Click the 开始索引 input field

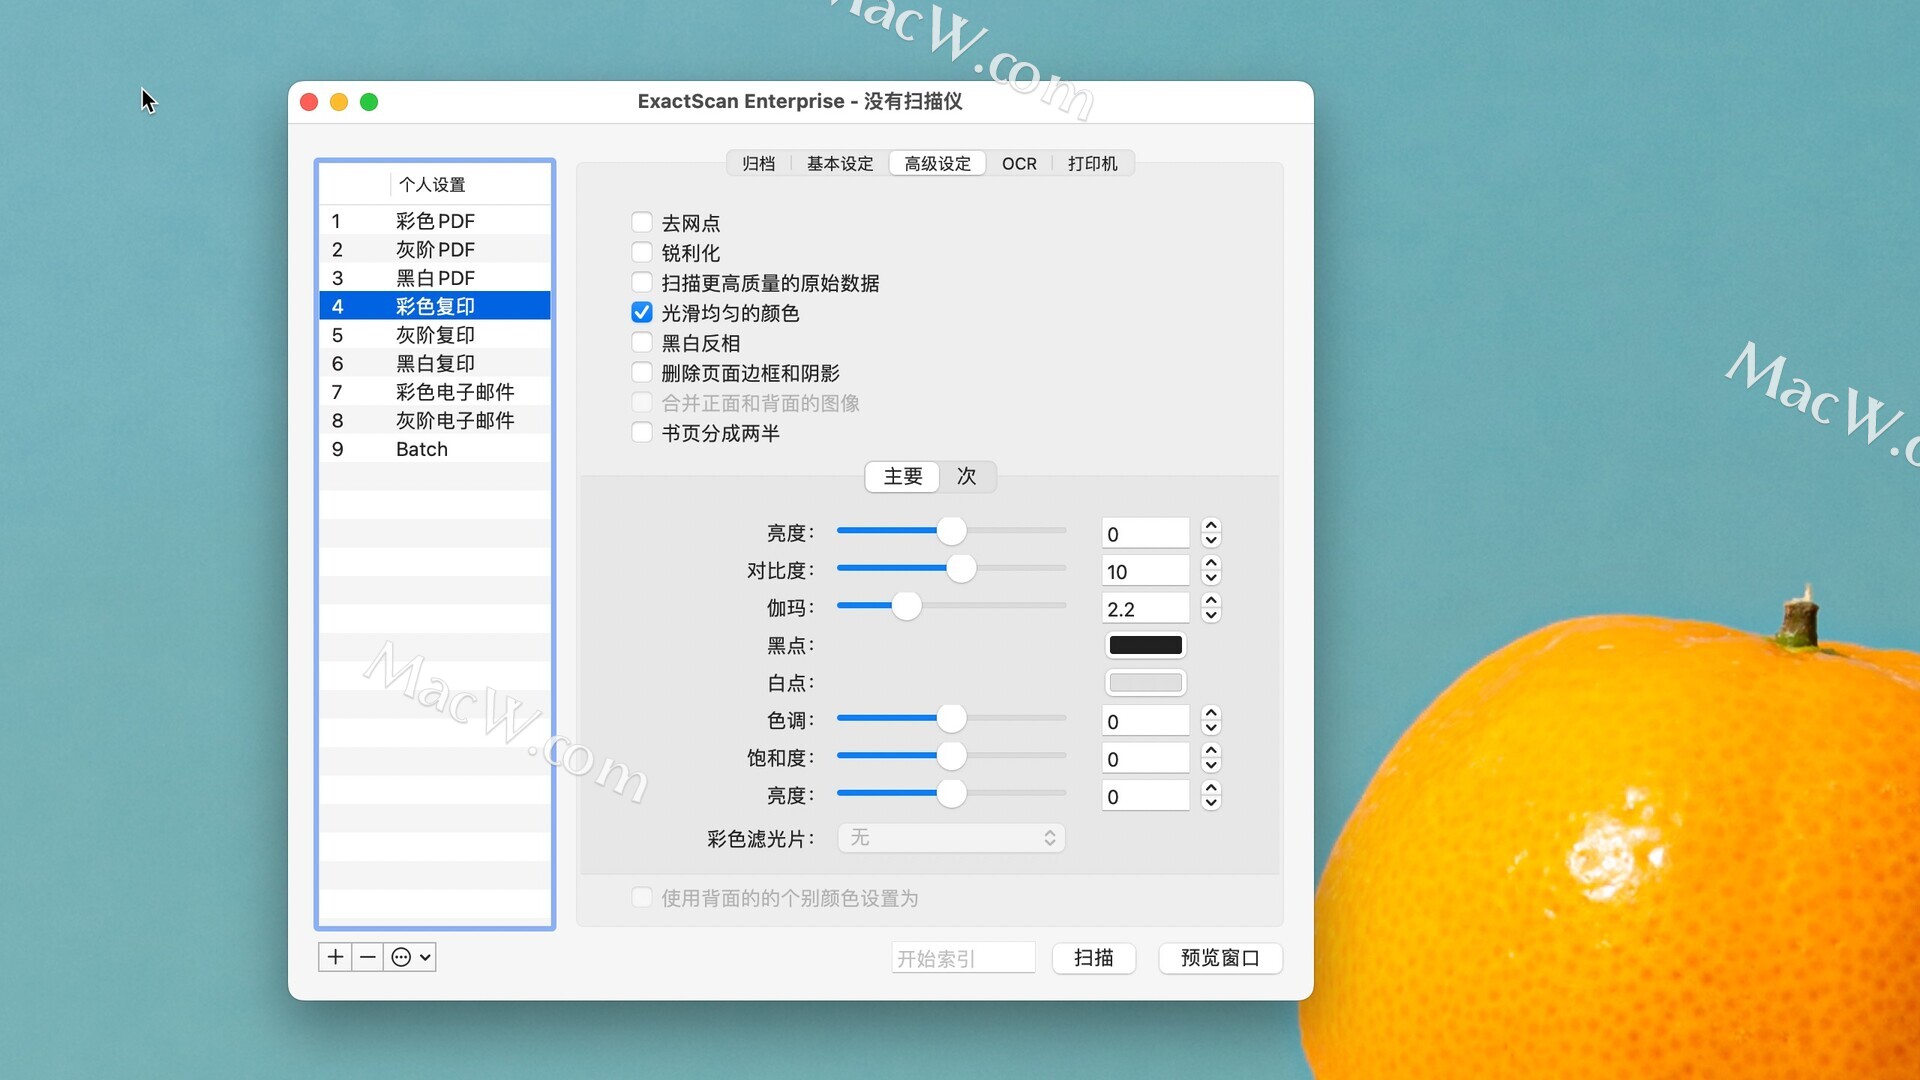(x=963, y=958)
